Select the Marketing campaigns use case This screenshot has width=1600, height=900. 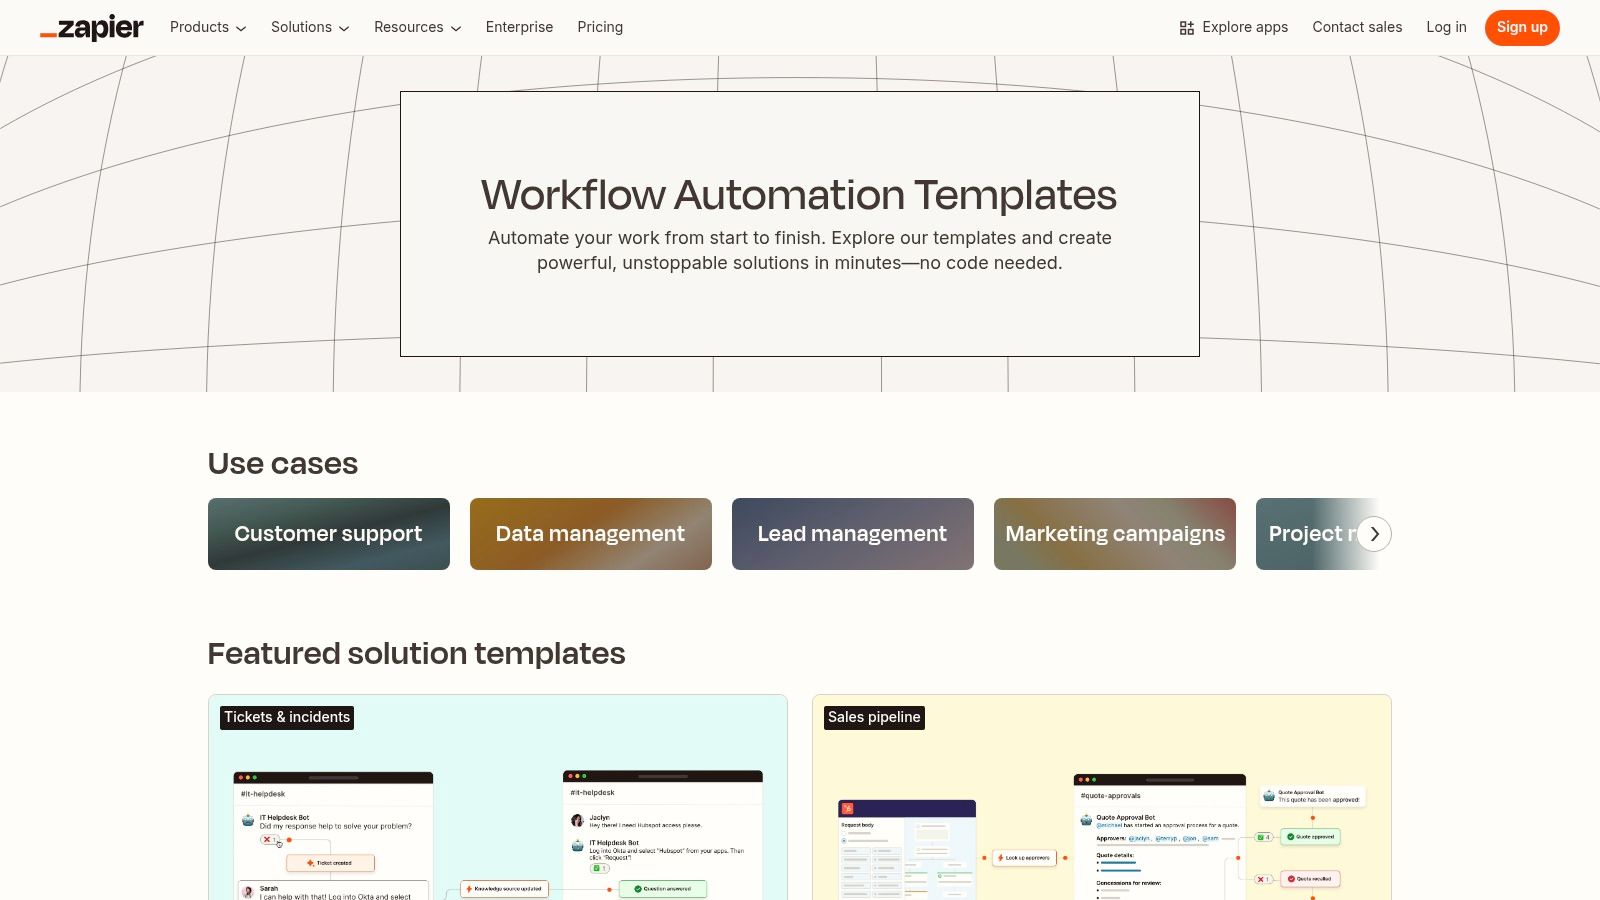point(1114,533)
